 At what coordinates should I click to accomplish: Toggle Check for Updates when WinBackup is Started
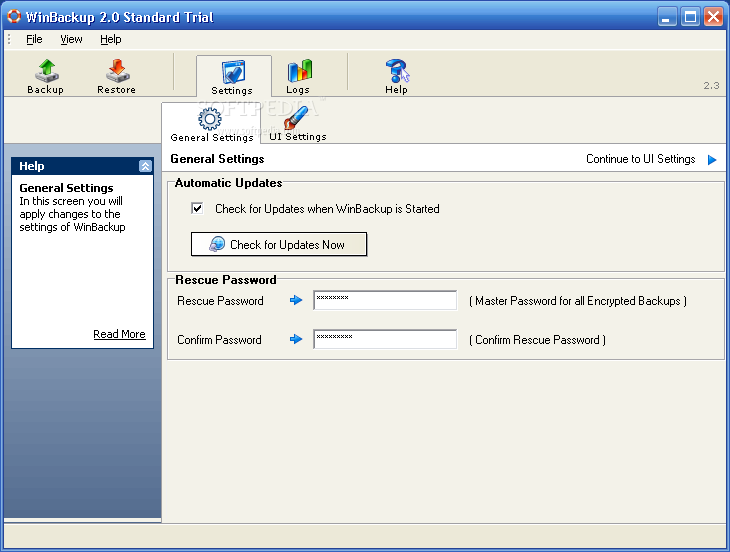click(x=197, y=208)
